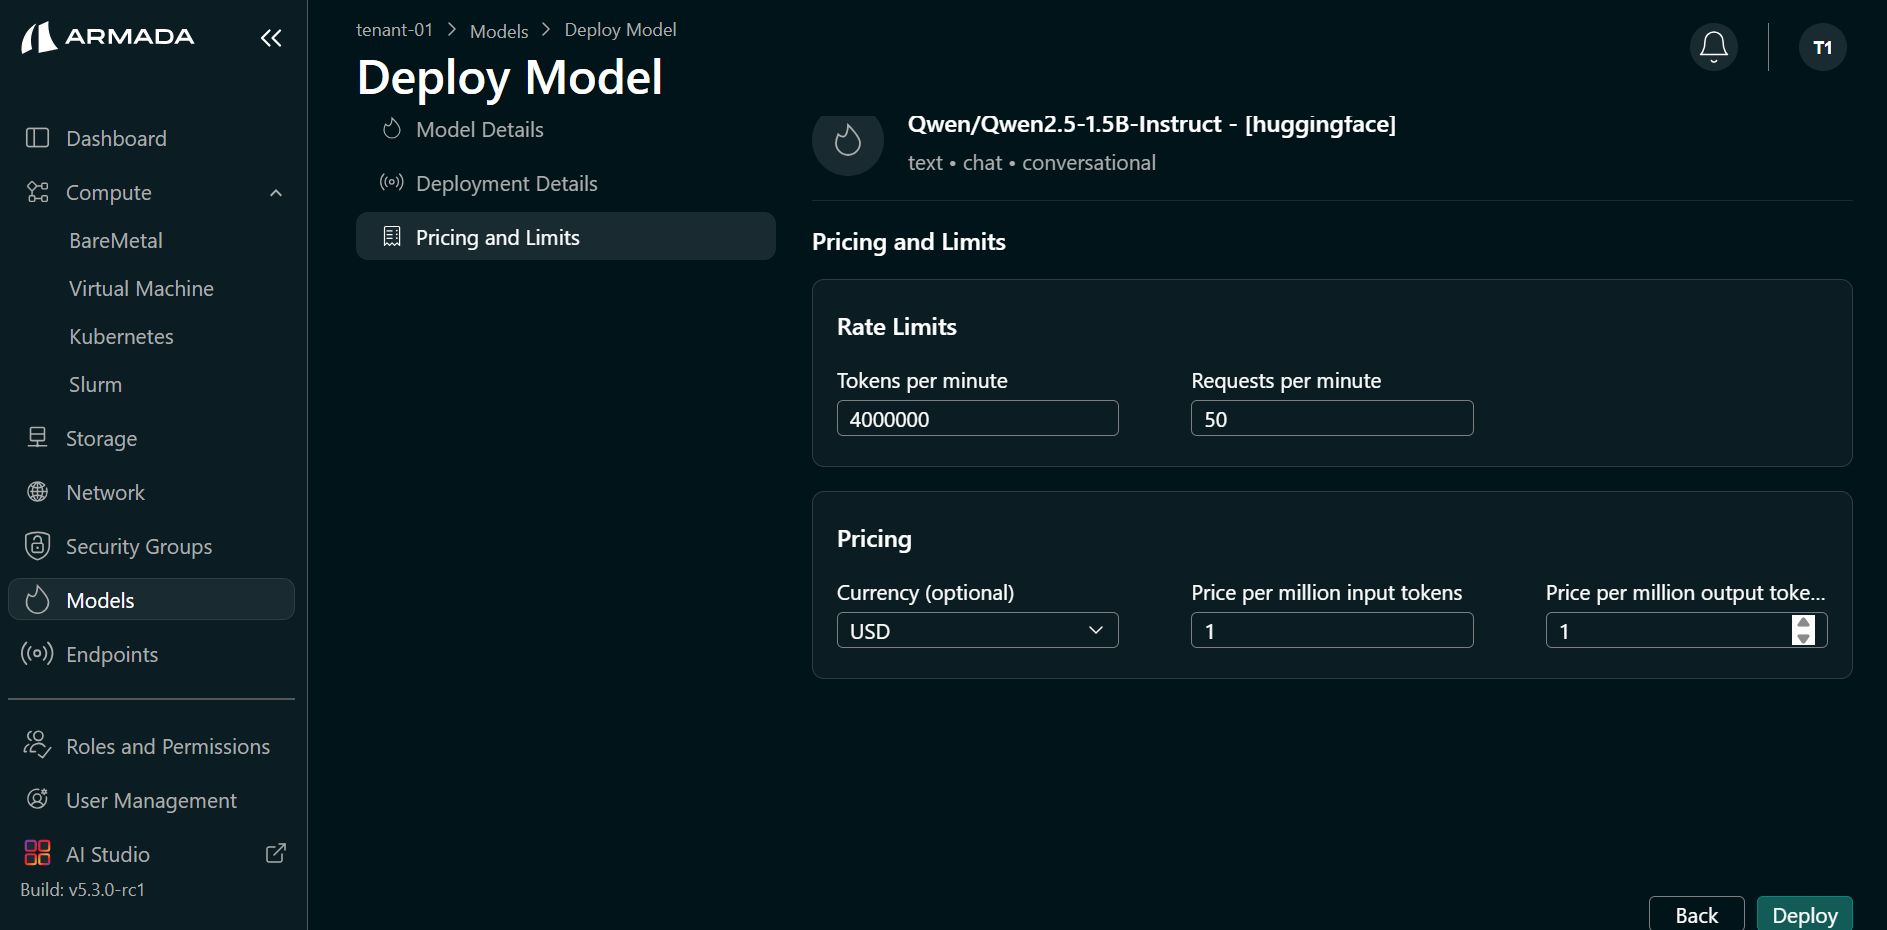
Task: Click the AI Studio grid icon
Action: (x=37, y=853)
